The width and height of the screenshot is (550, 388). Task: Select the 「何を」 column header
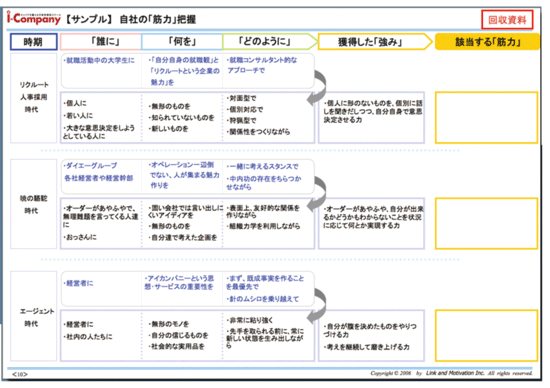[182, 42]
